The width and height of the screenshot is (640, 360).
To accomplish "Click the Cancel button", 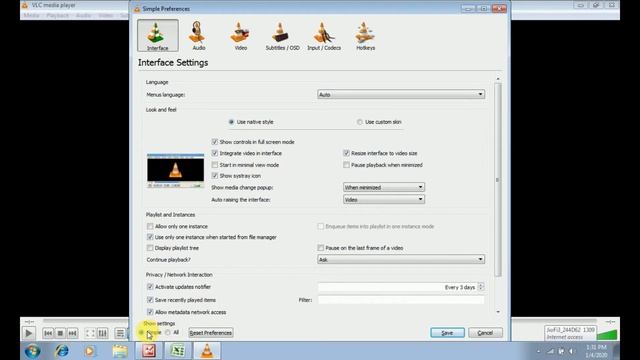I will pos(485,333).
